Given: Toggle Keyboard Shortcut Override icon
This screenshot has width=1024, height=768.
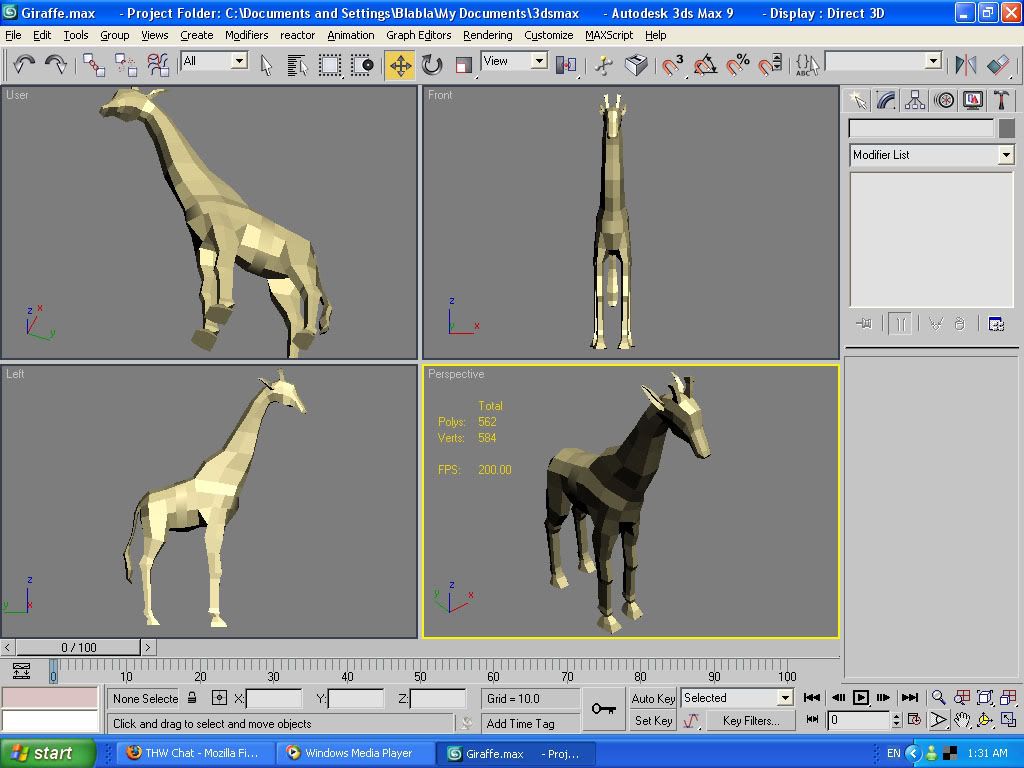Looking at the screenshot, I should (635, 65).
